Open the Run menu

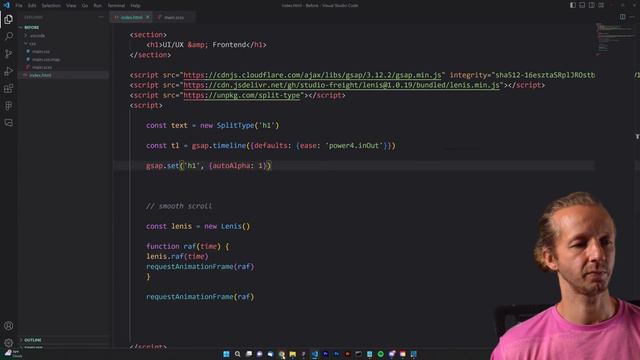click(x=98, y=6)
